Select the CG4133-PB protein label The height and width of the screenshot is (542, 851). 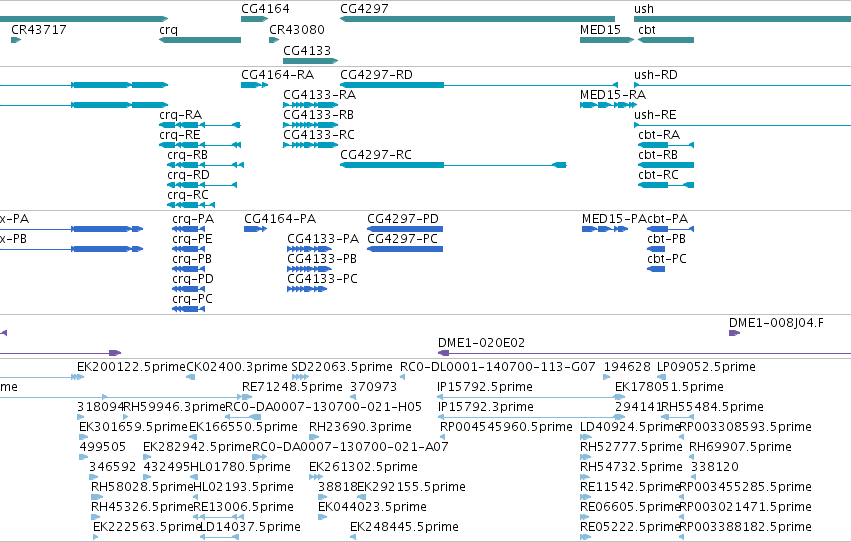click(x=322, y=259)
